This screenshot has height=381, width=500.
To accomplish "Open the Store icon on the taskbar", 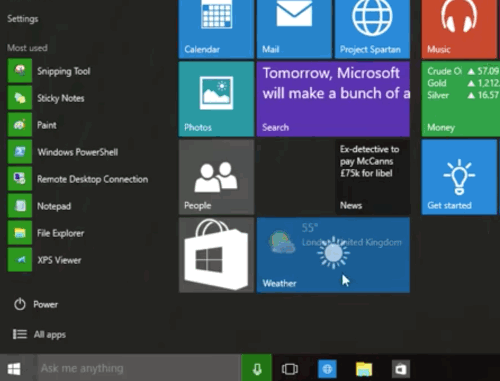I will tap(400, 369).
